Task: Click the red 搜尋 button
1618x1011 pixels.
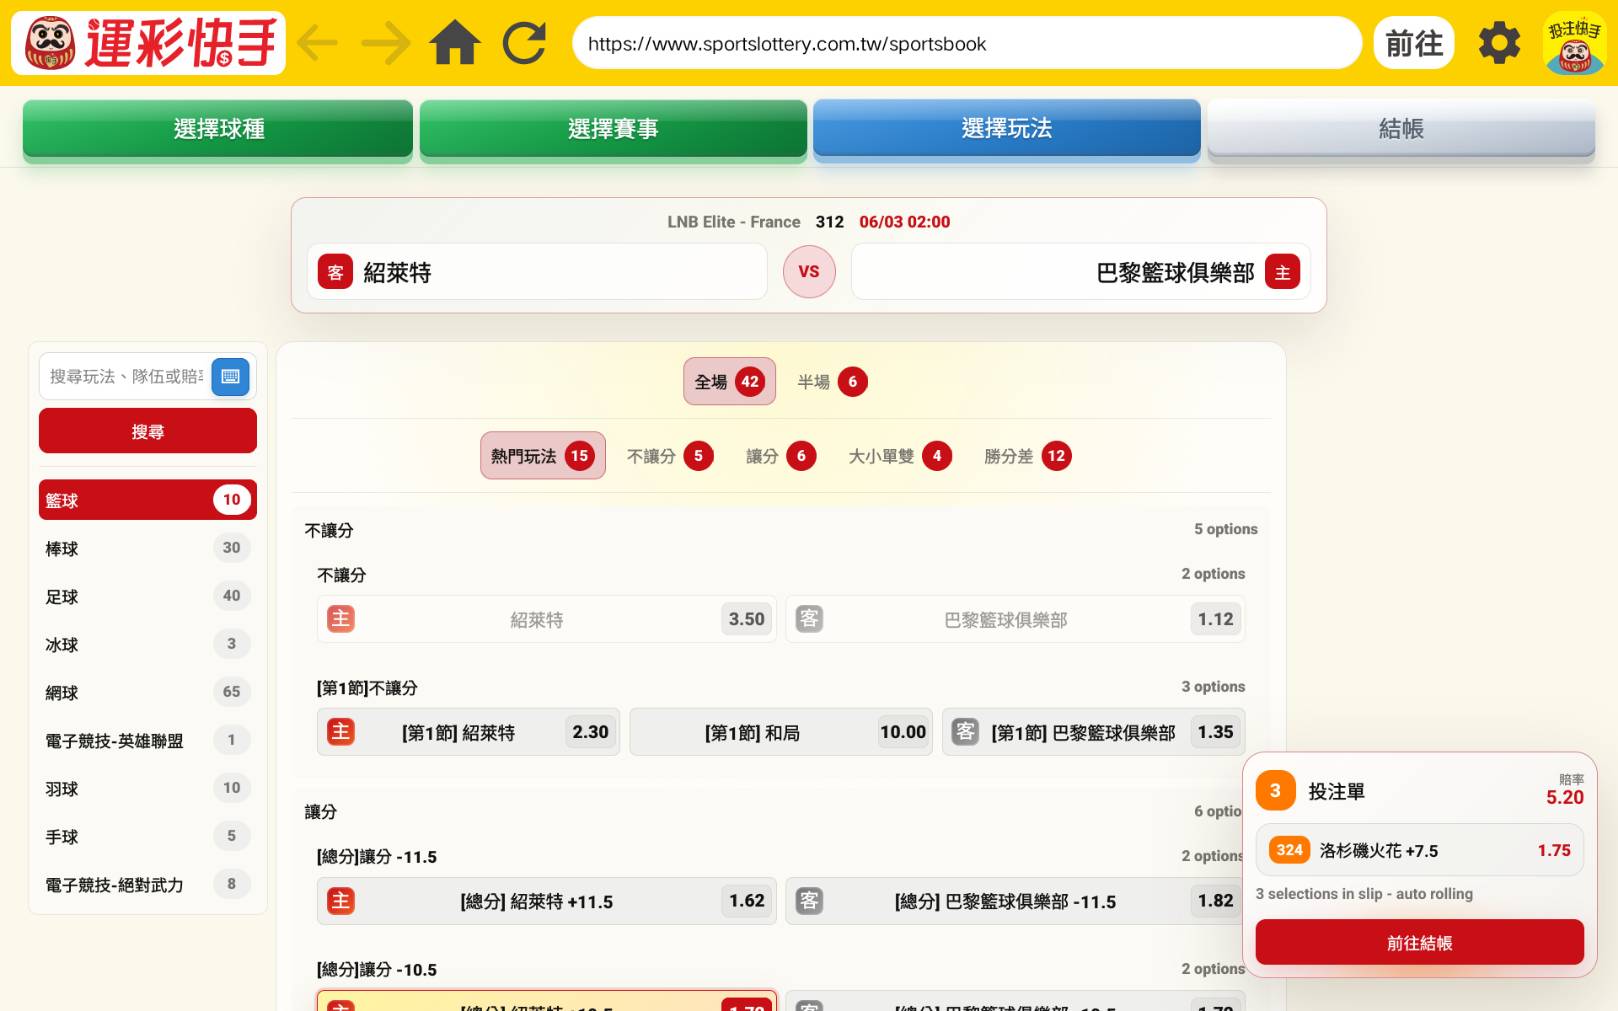Action: (x=148, y=431)
